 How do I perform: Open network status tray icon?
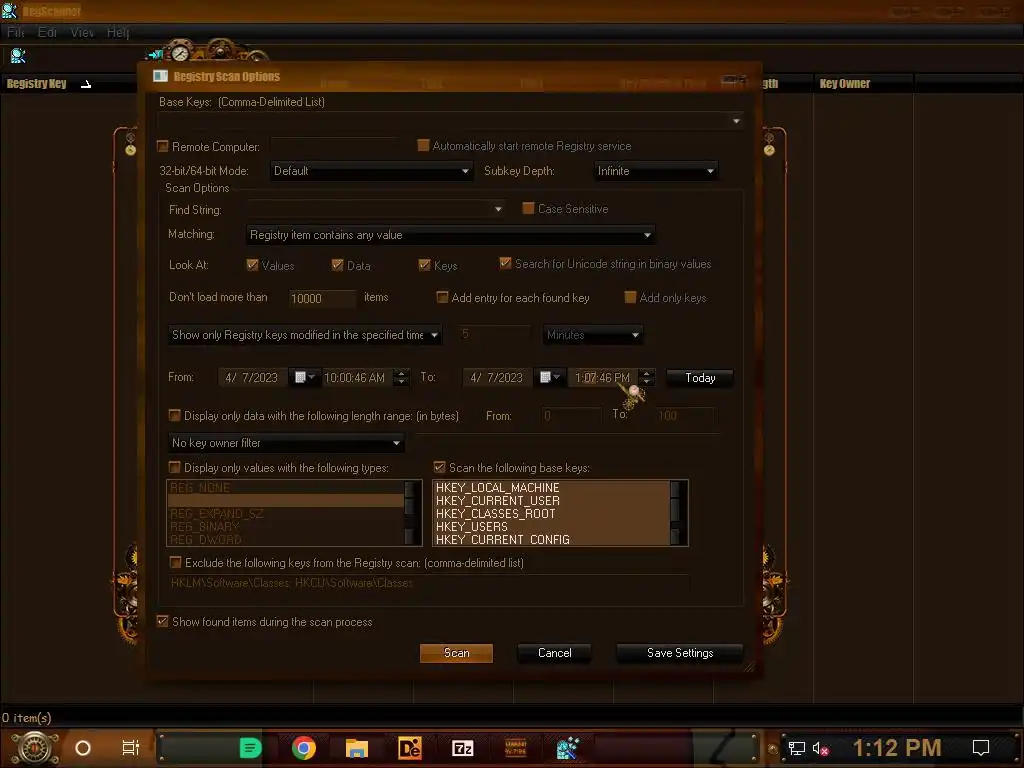(796, 748)
